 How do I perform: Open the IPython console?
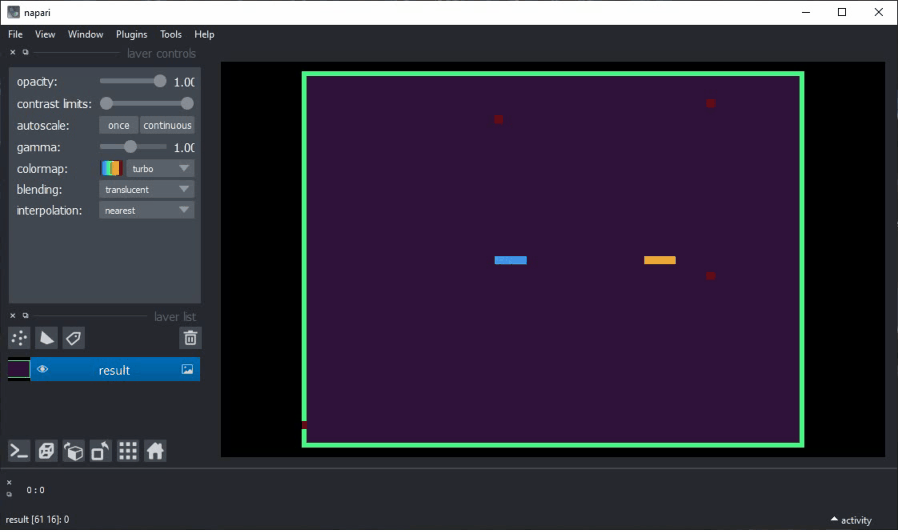(19, 451)
